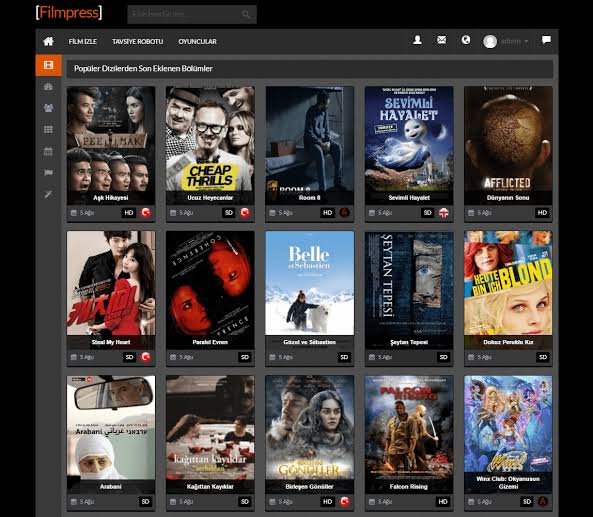
Task: Click red A badge on Winx Club card
Action: [x=543, y=501]
